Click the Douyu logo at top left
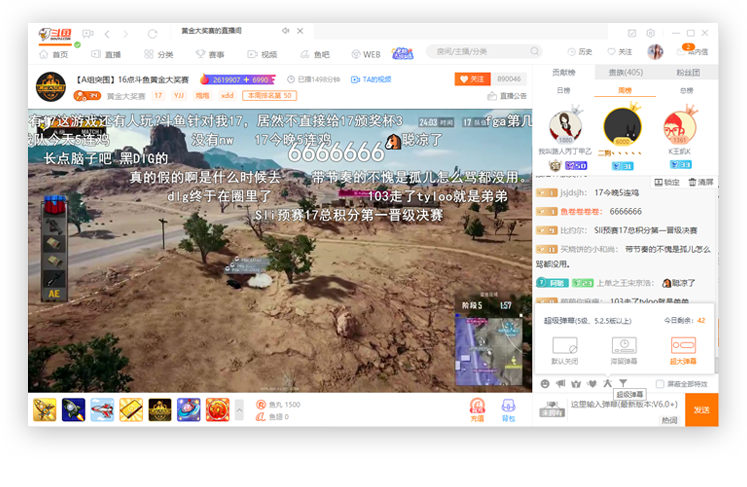Screen dimensions: 747x487 [x=55, y=34]
